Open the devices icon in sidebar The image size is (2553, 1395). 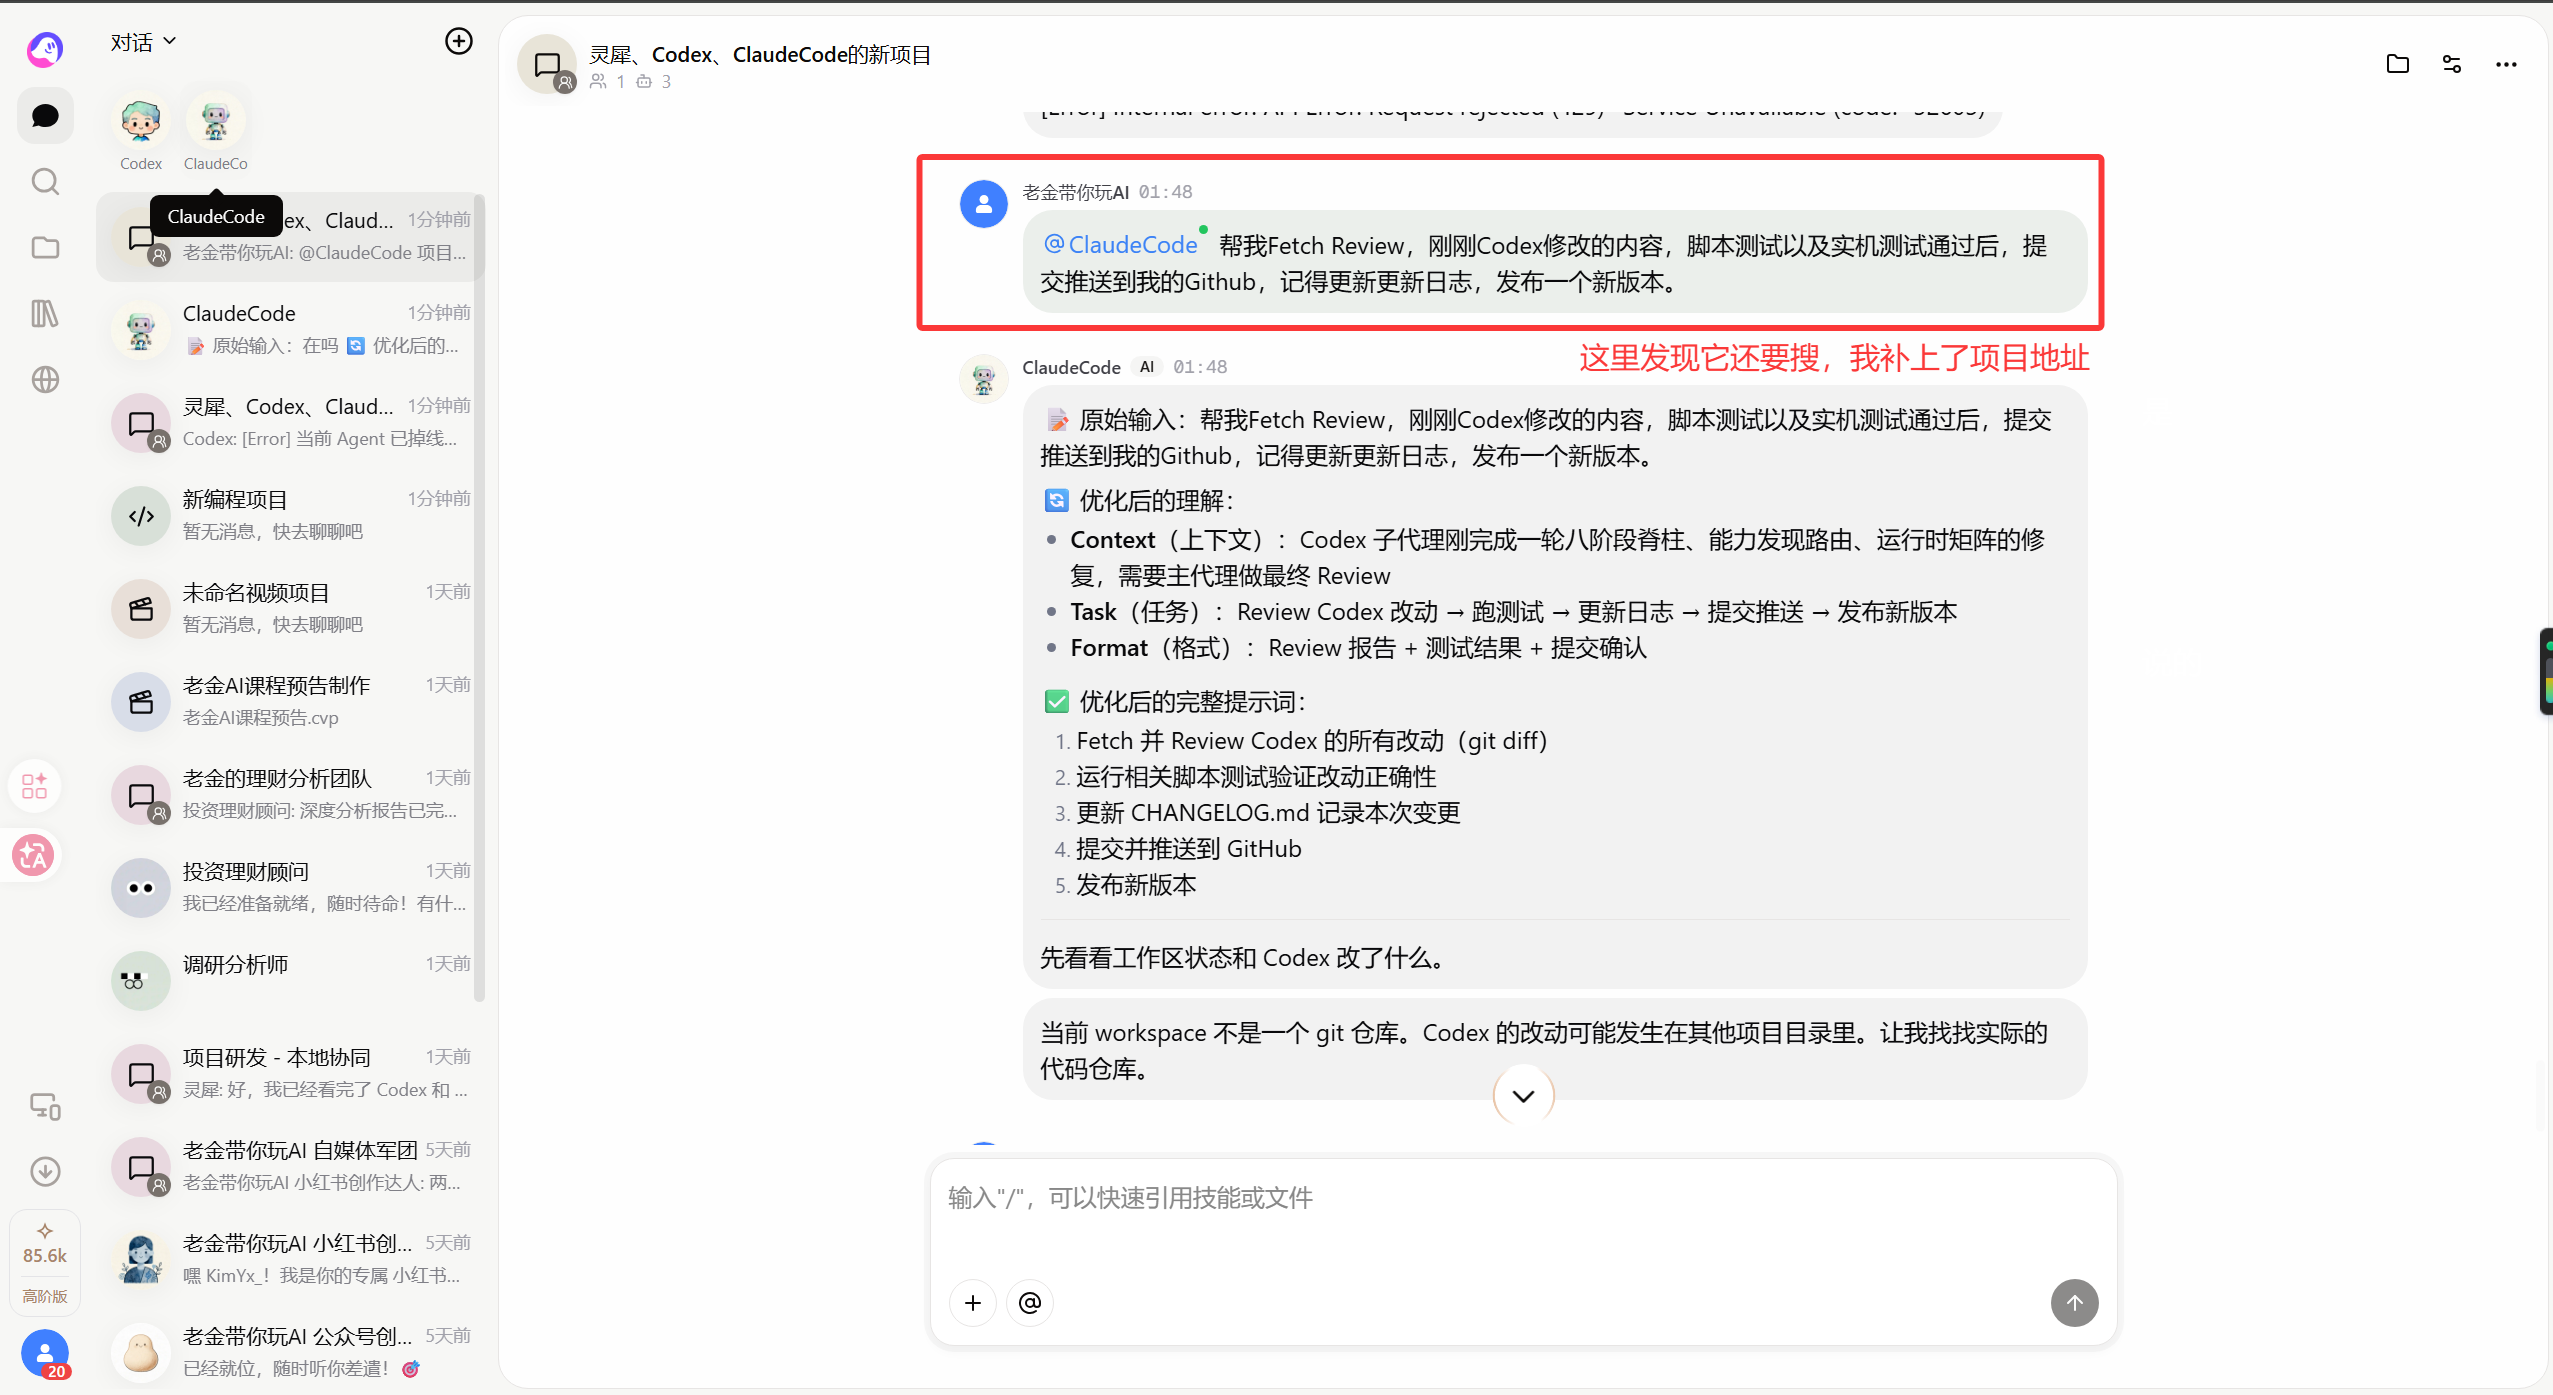click(45, 1106)
